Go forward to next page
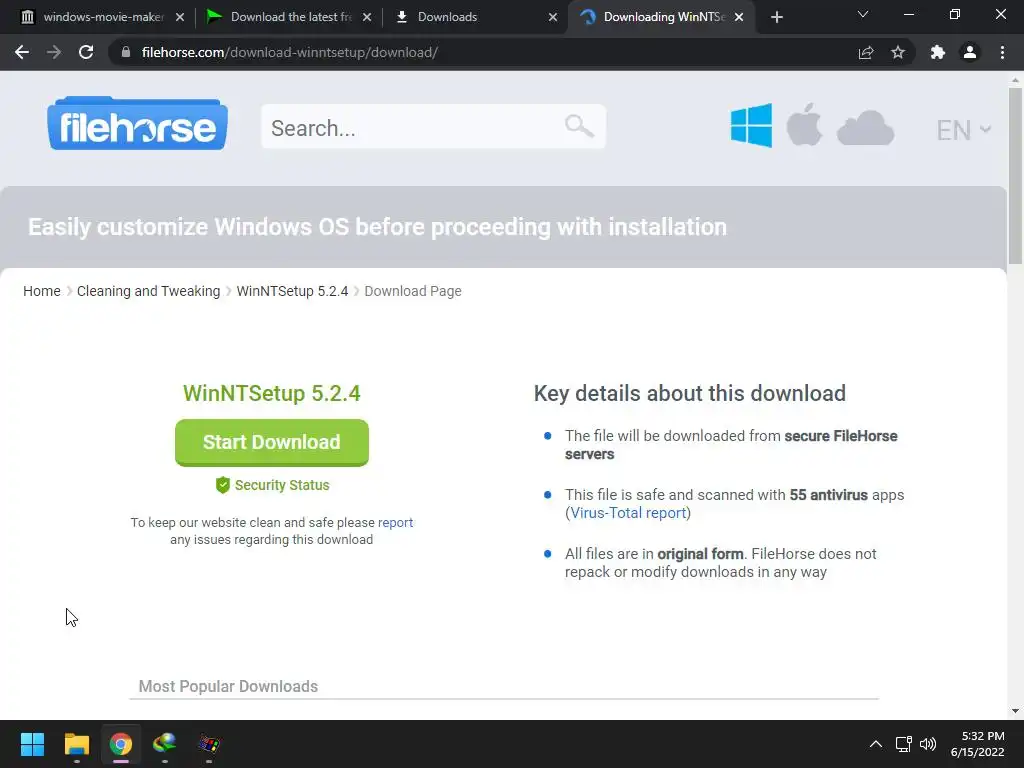Image resolution: width=1024 pixels, height=768 pixels. pyautogui.click(x=54, y=52)
